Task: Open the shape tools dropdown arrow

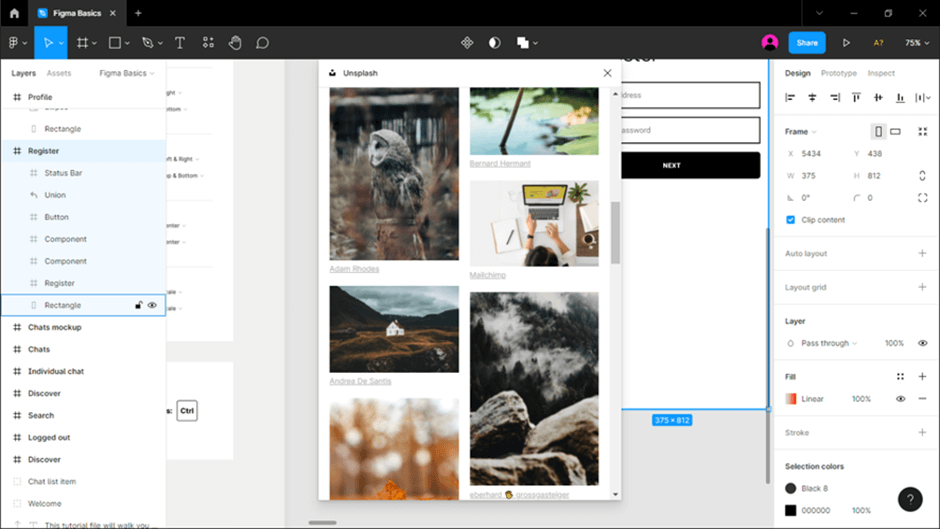Action: pyautogui.click(x=127, y=43)
